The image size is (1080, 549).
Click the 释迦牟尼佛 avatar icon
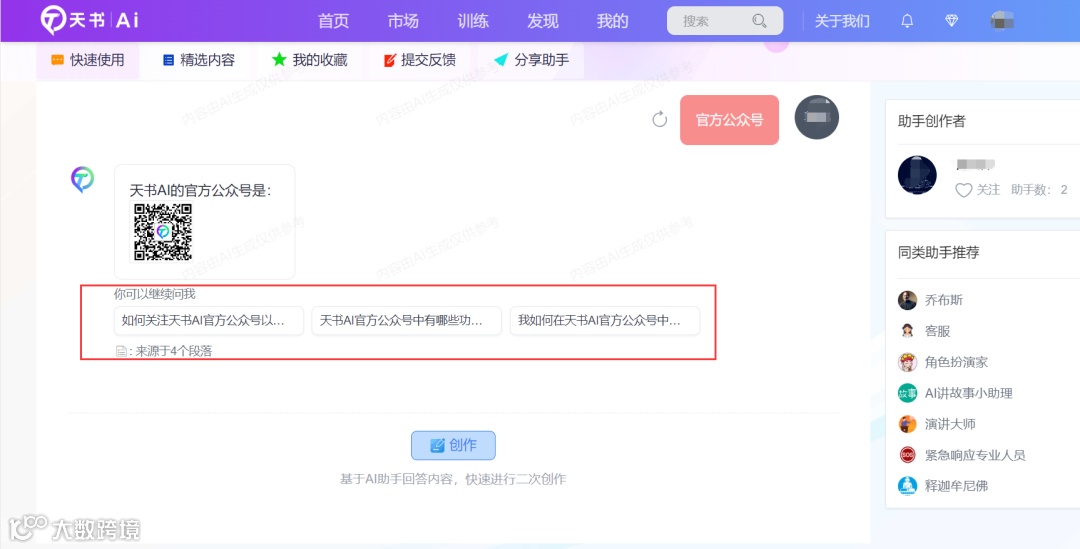point(908,486)
